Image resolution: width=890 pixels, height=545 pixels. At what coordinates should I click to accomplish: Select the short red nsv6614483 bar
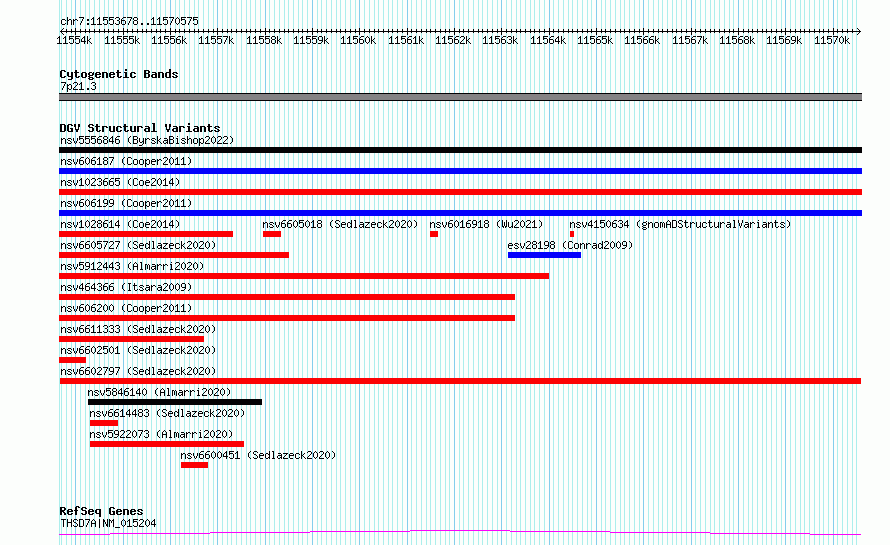[104, 423]
